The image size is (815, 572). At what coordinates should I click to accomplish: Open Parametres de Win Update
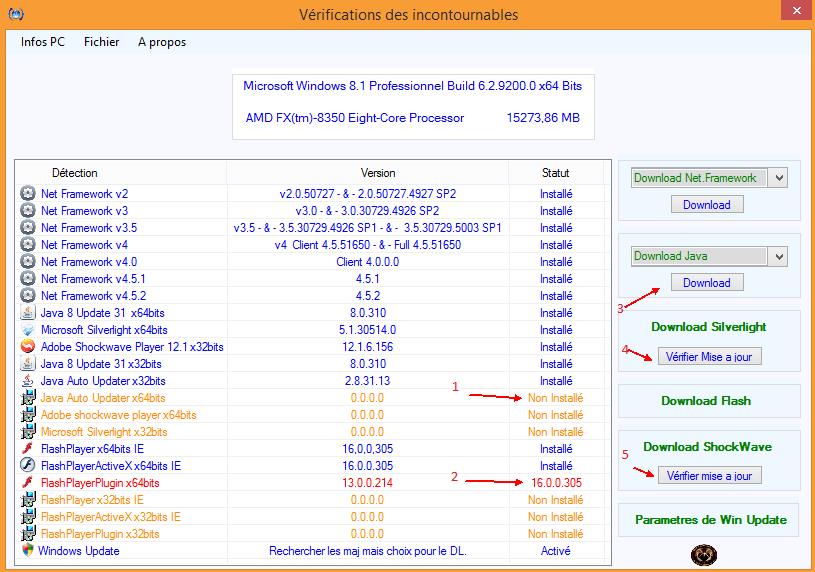711,520
